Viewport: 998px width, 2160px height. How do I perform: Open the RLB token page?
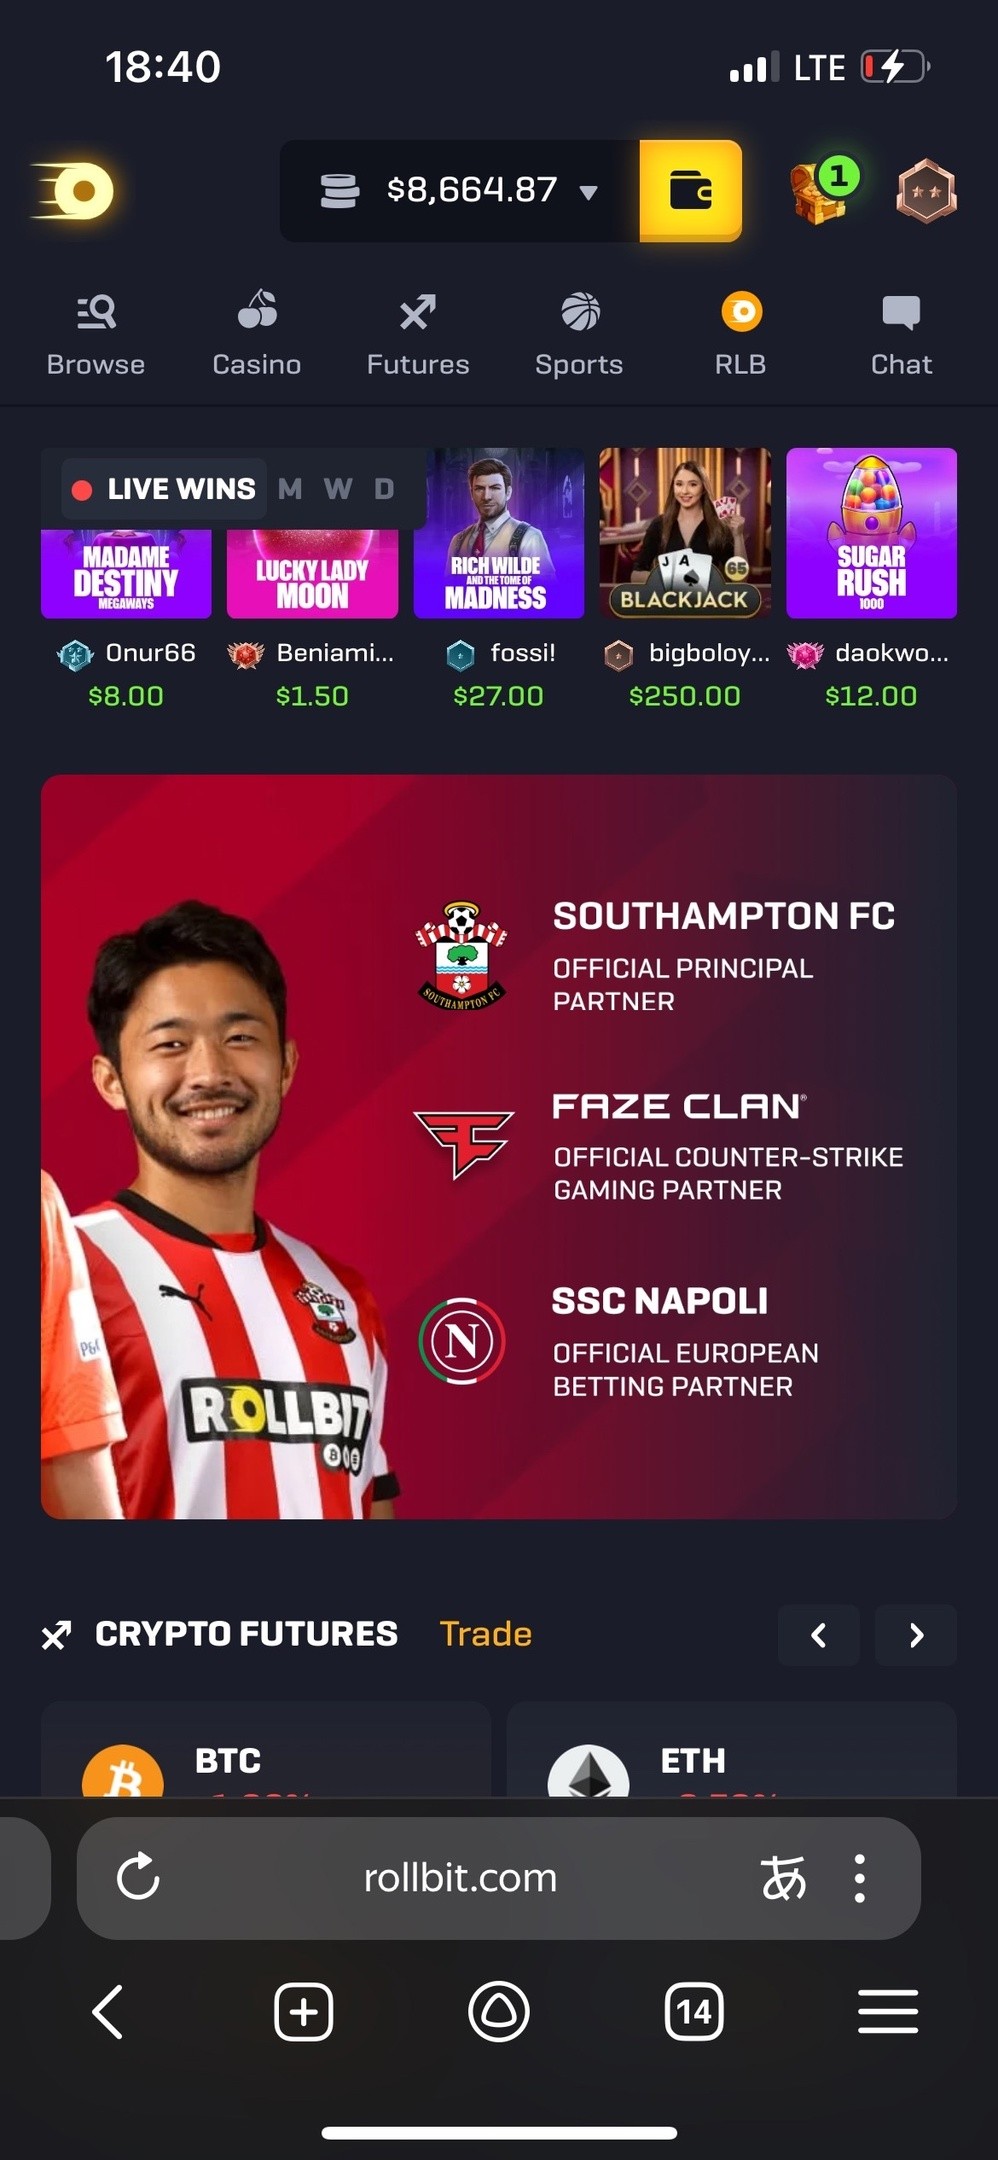[x=741, y=335]
